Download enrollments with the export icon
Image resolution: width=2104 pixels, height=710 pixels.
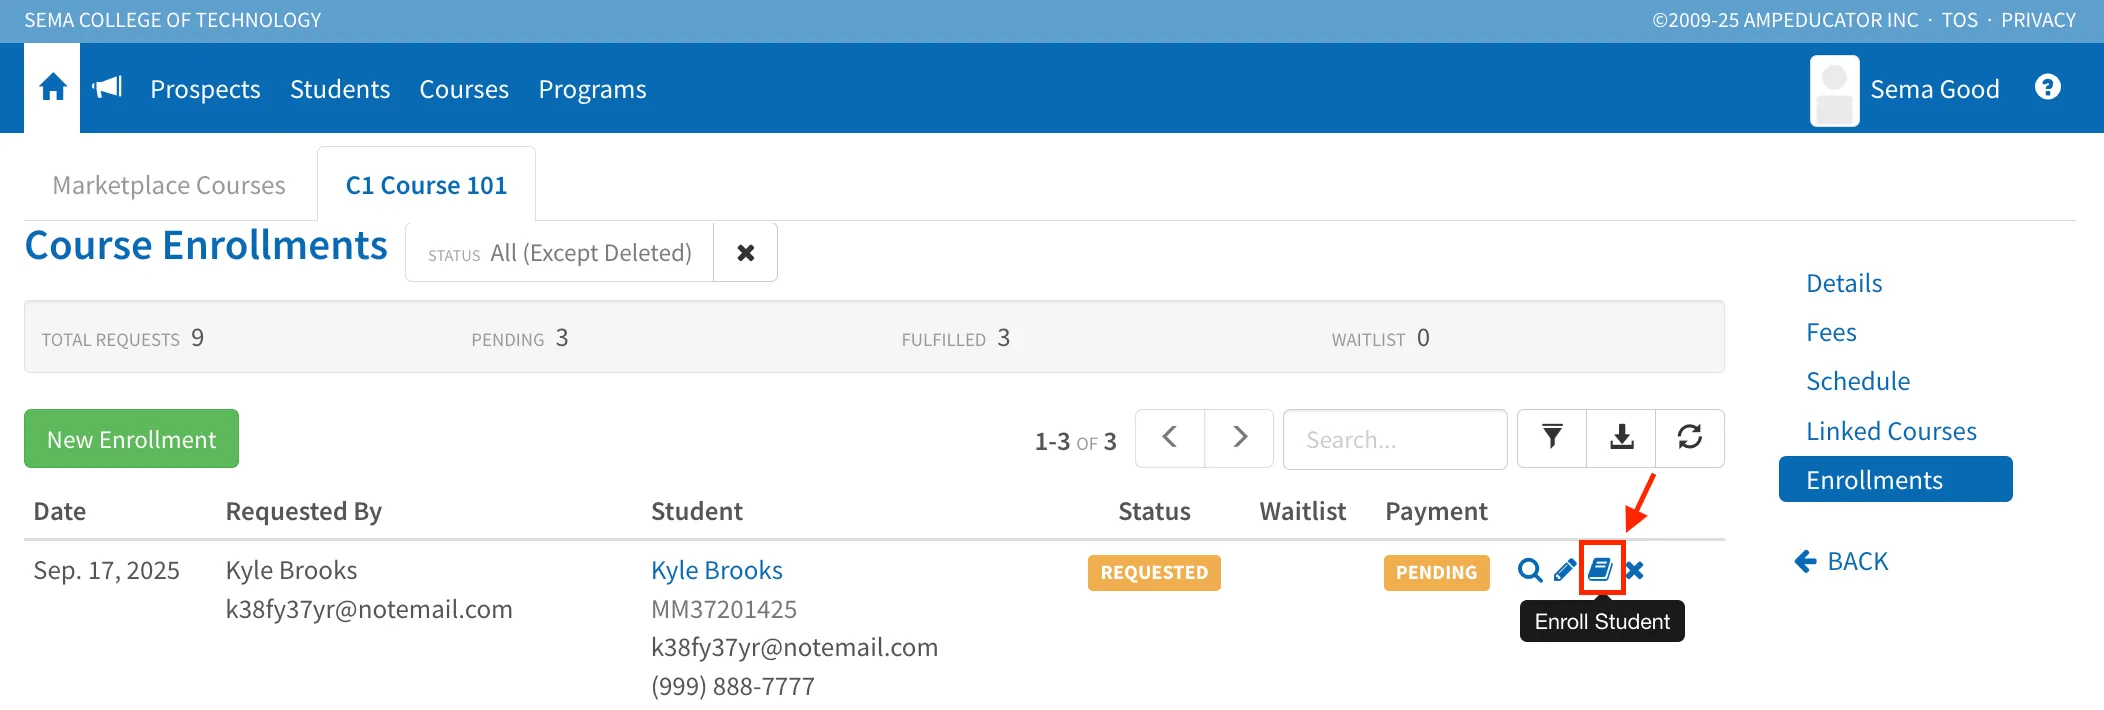pyautogui.click(x=1621, y=438)
